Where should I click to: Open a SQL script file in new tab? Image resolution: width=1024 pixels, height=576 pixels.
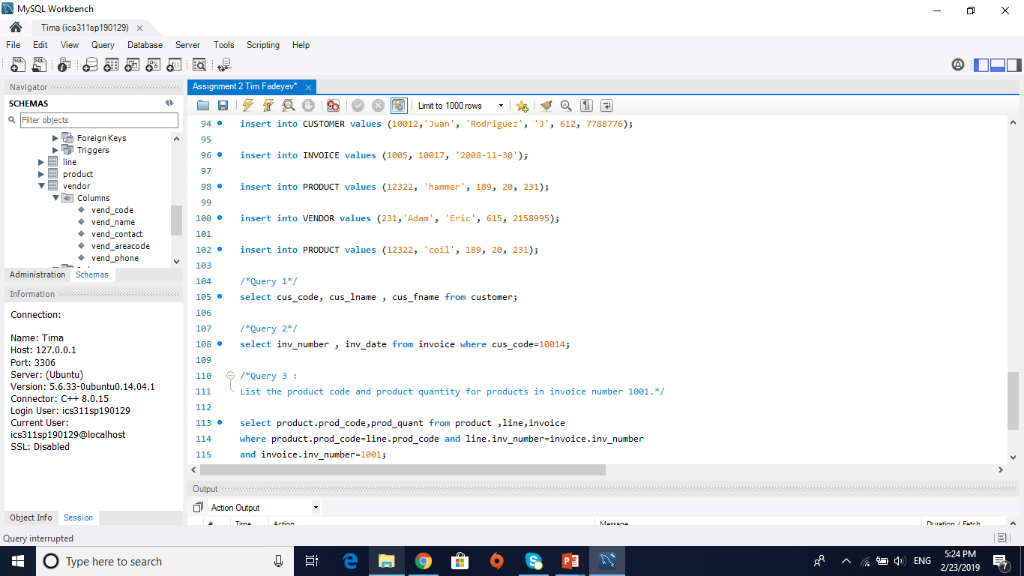(x=39, y=65)
